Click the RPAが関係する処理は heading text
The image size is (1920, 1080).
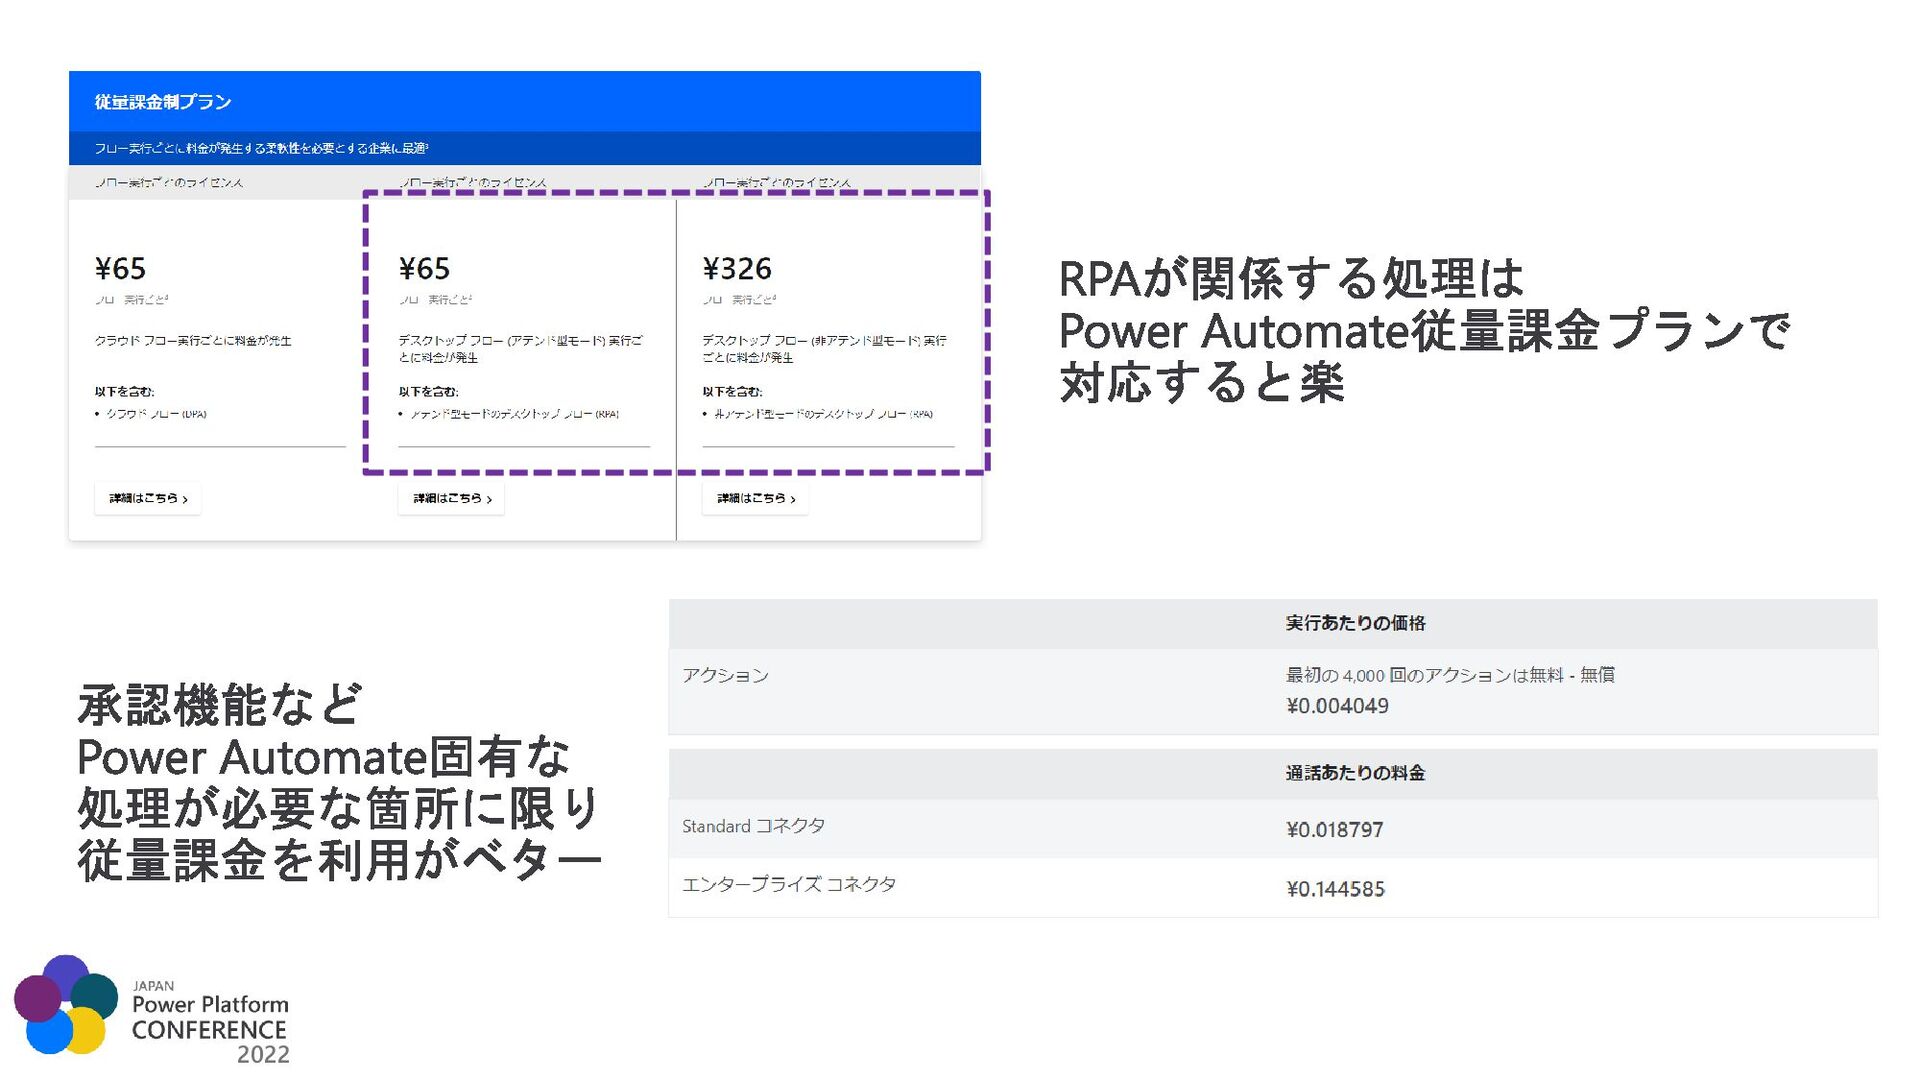coord(1290,279)
